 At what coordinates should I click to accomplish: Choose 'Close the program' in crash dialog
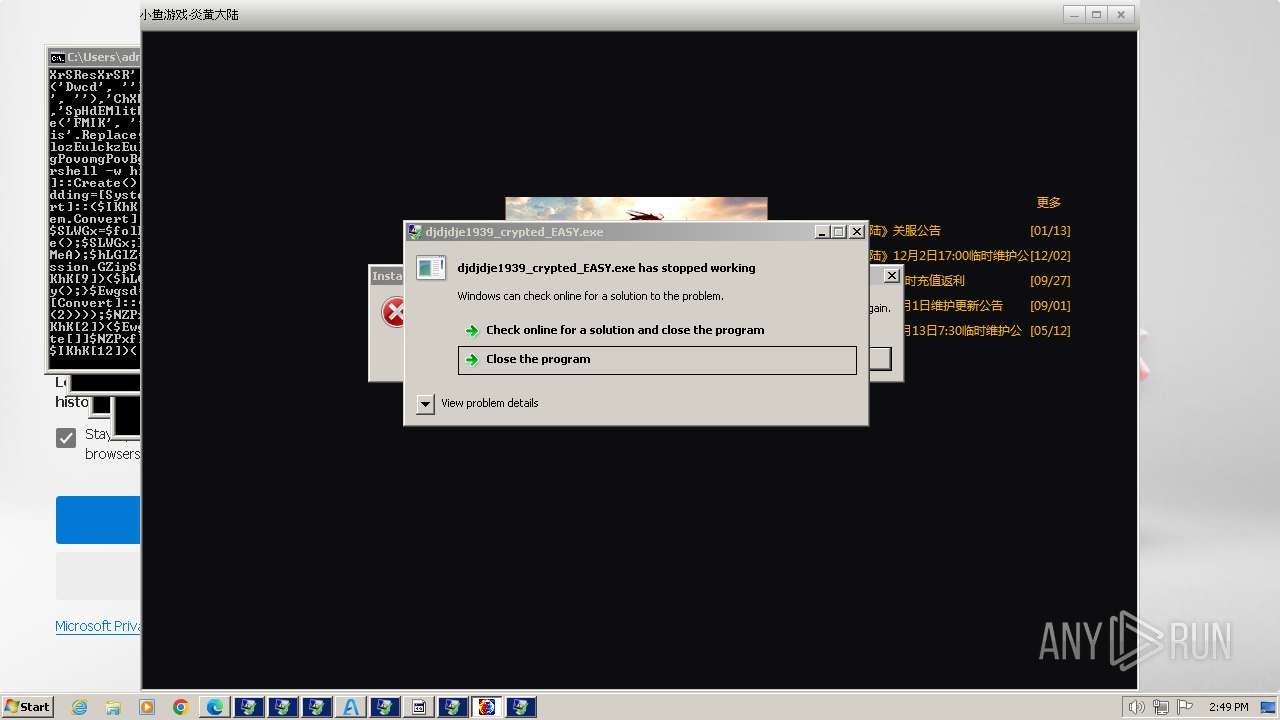pos(657,360)
